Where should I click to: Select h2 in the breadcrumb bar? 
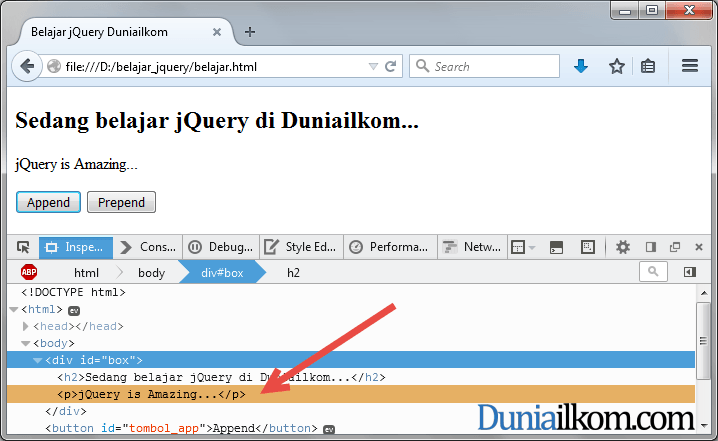(x=293, y=273)
